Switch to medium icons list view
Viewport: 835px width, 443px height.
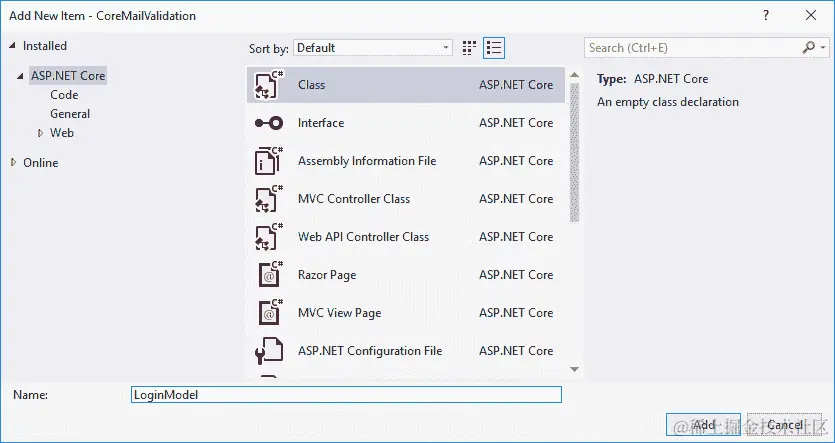click(x=494, y=48)
